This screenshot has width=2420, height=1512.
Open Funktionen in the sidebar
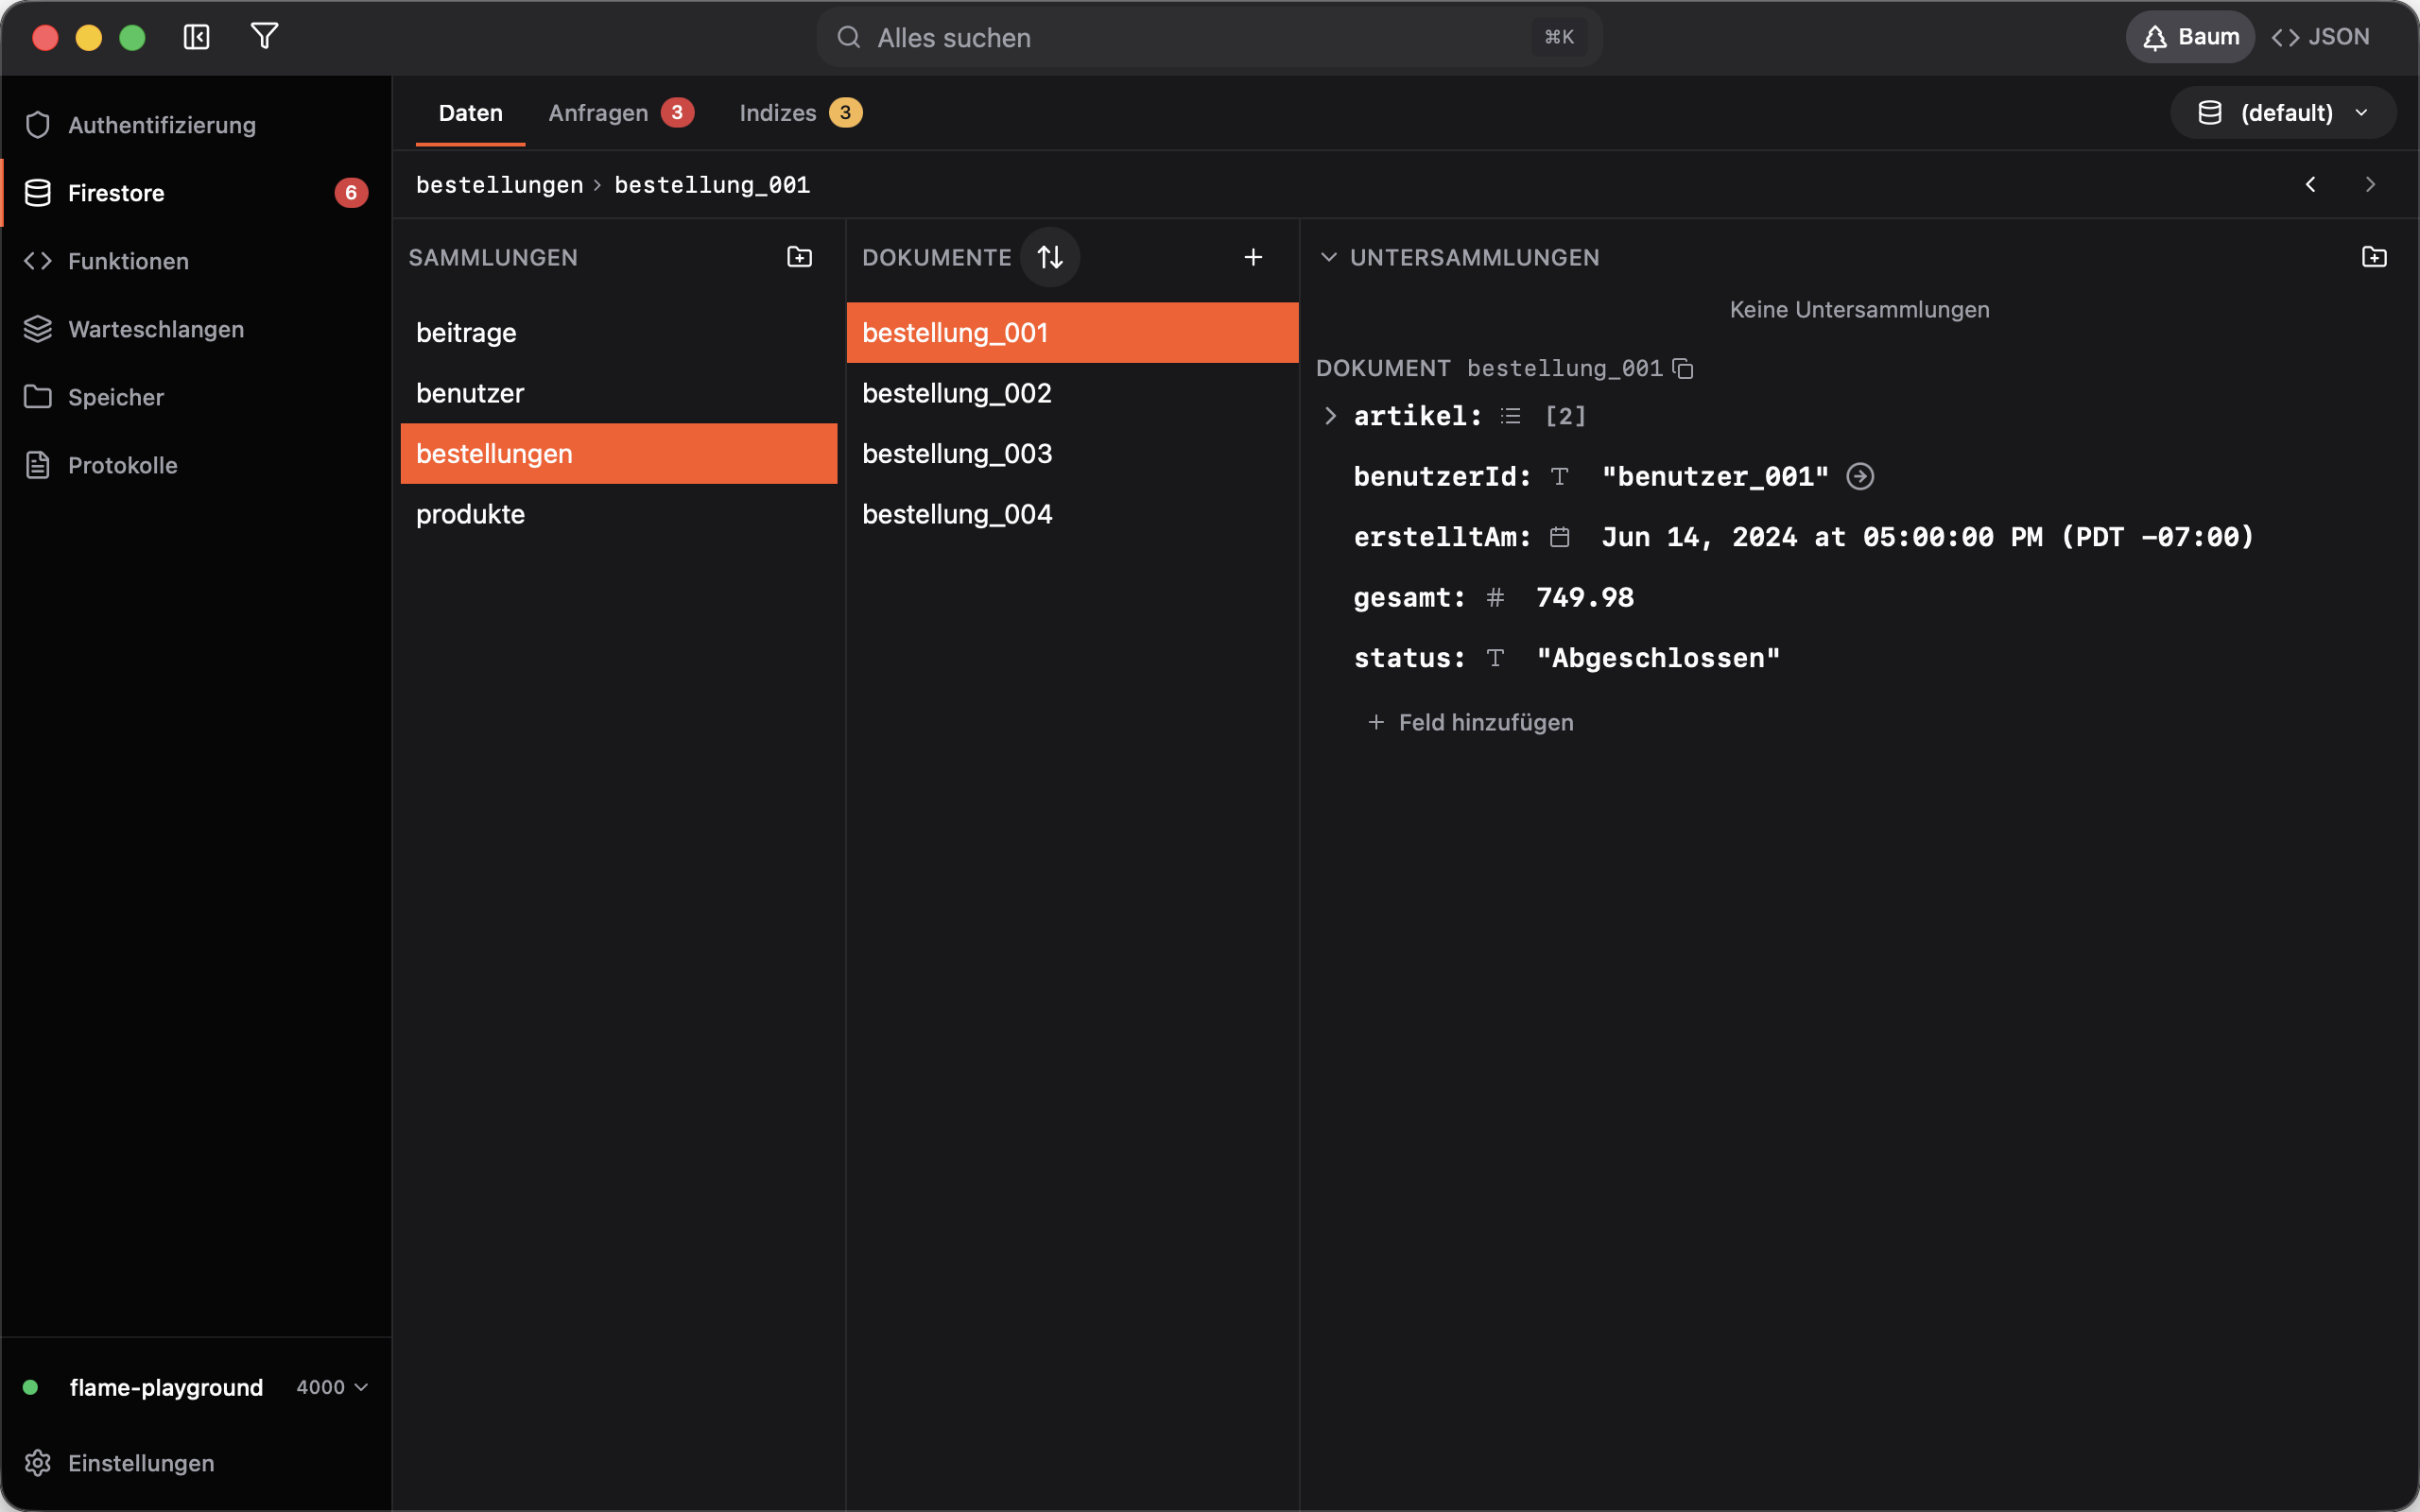196,261
